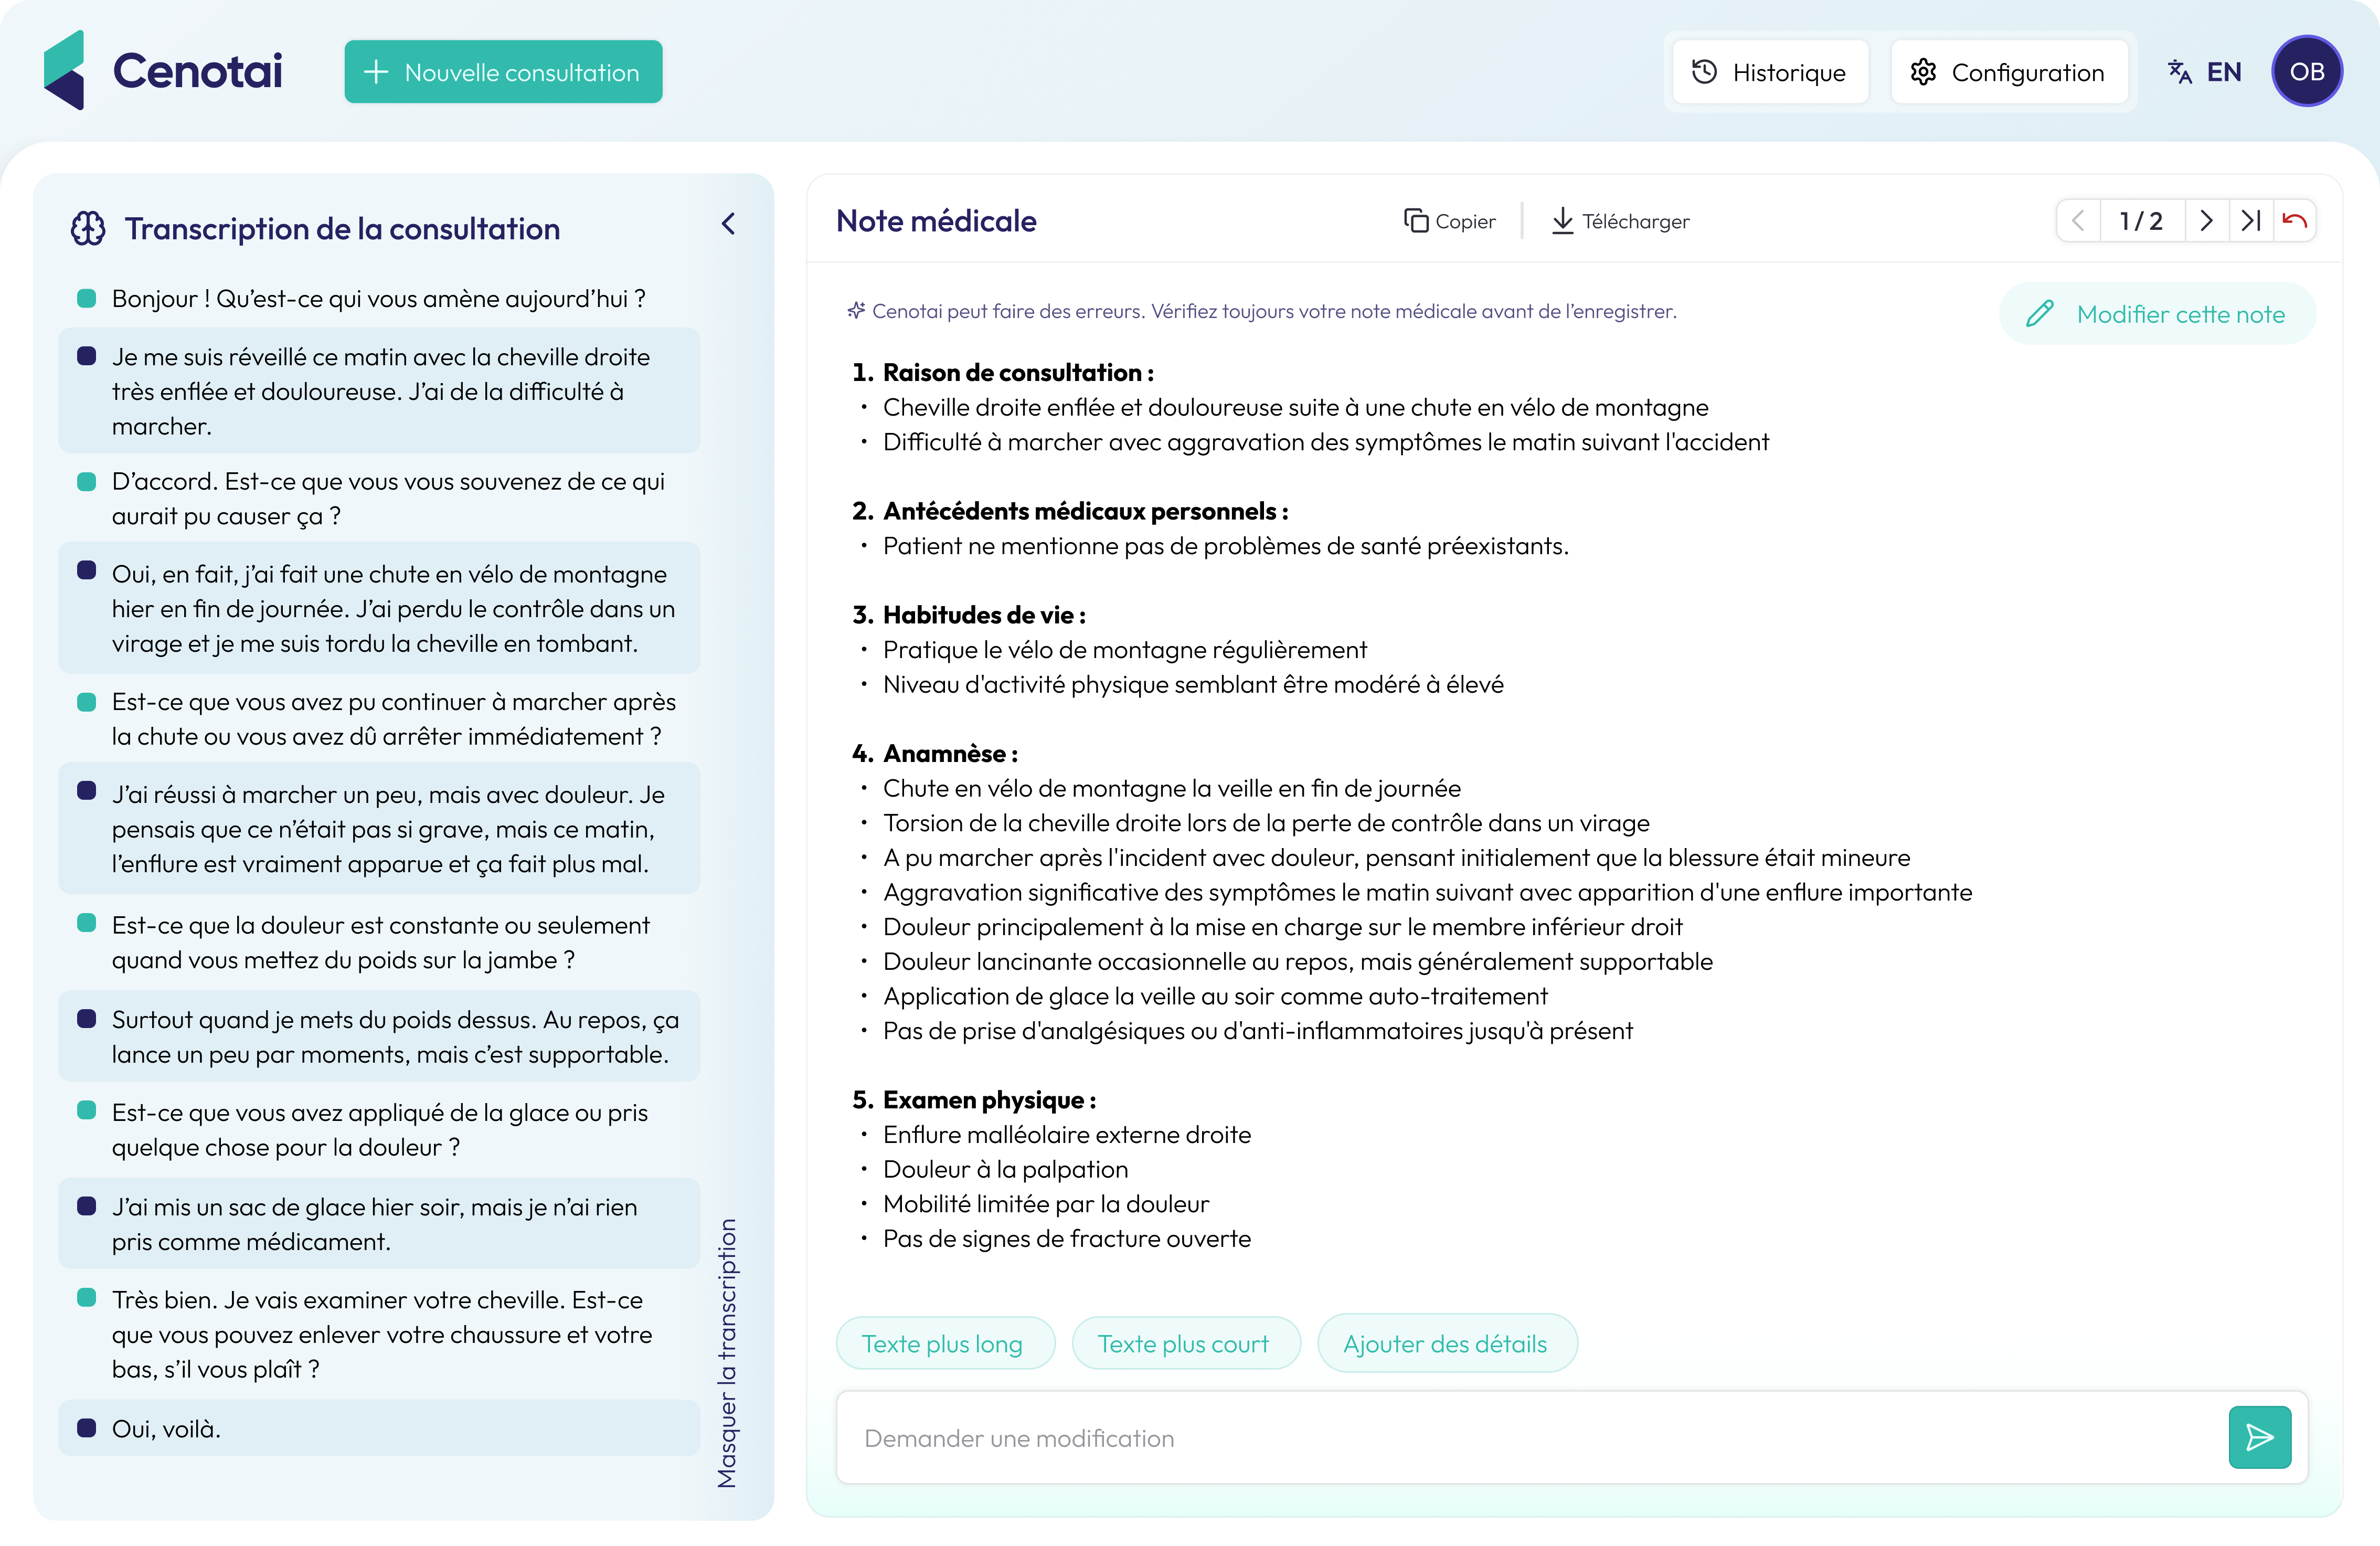Copy the note with Copier
Screen dimensions: 2380x1546
(x=1450, y=221)
